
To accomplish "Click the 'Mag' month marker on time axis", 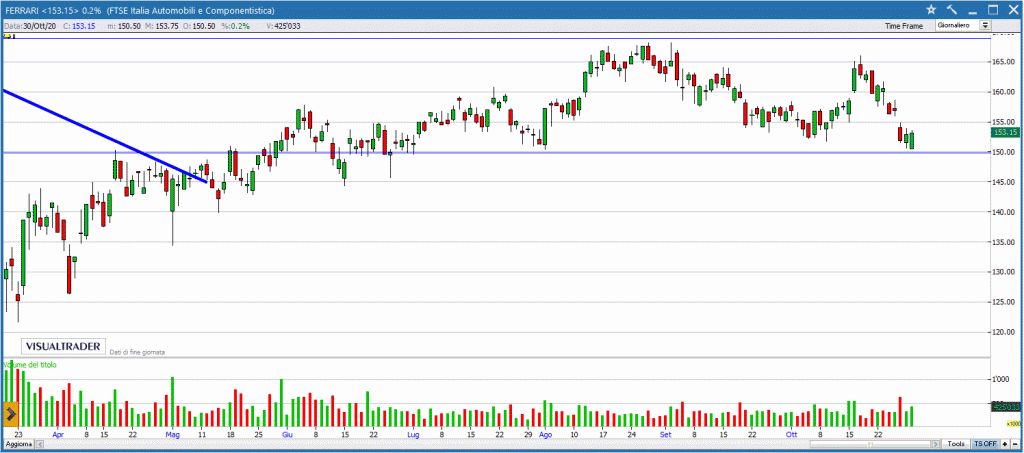I will pyautogui.click(x=172, y=434).
